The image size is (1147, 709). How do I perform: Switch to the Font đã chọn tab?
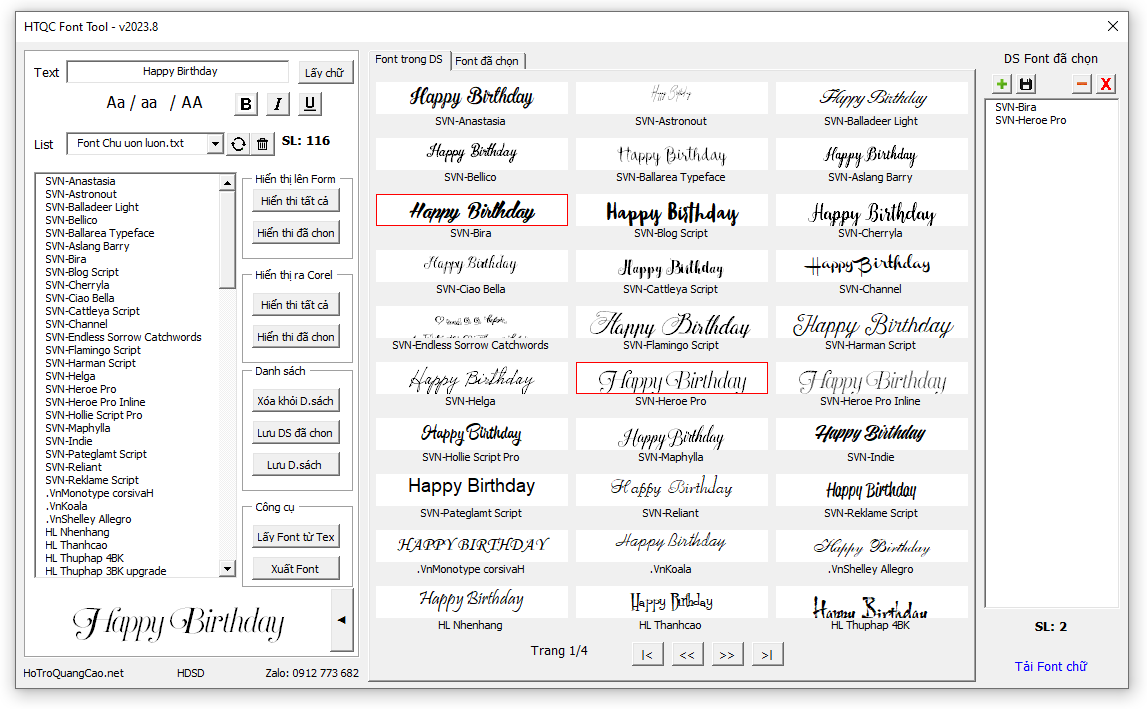(487, 61)
